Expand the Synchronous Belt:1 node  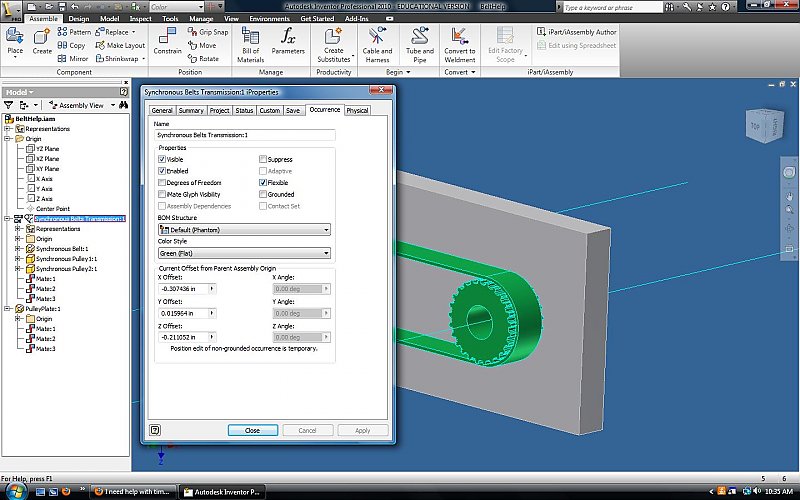point(17,248)
